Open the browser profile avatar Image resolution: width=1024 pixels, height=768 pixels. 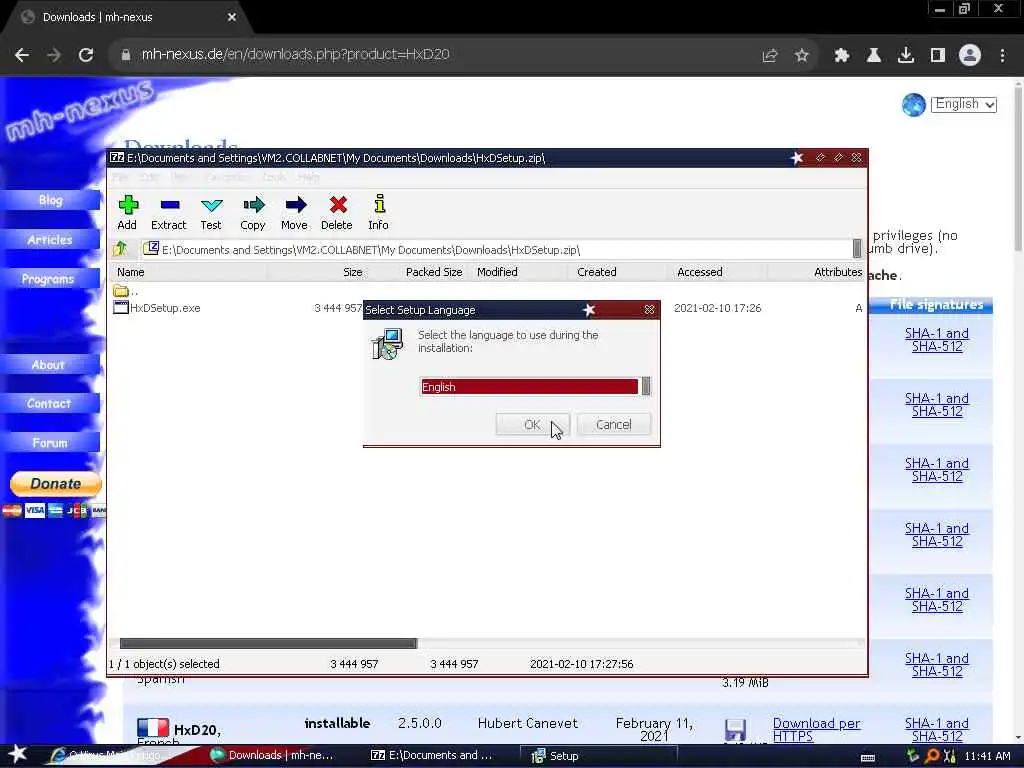click(x=970, y=55)
